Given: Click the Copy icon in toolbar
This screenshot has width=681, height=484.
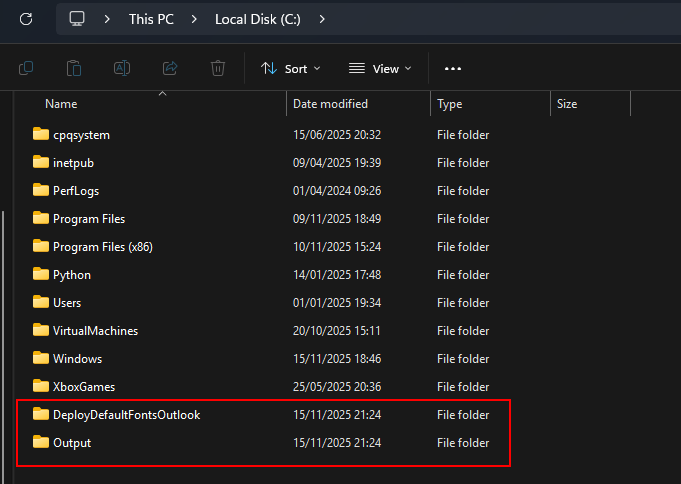Looking at the screenshot, I should pos(26,69).
